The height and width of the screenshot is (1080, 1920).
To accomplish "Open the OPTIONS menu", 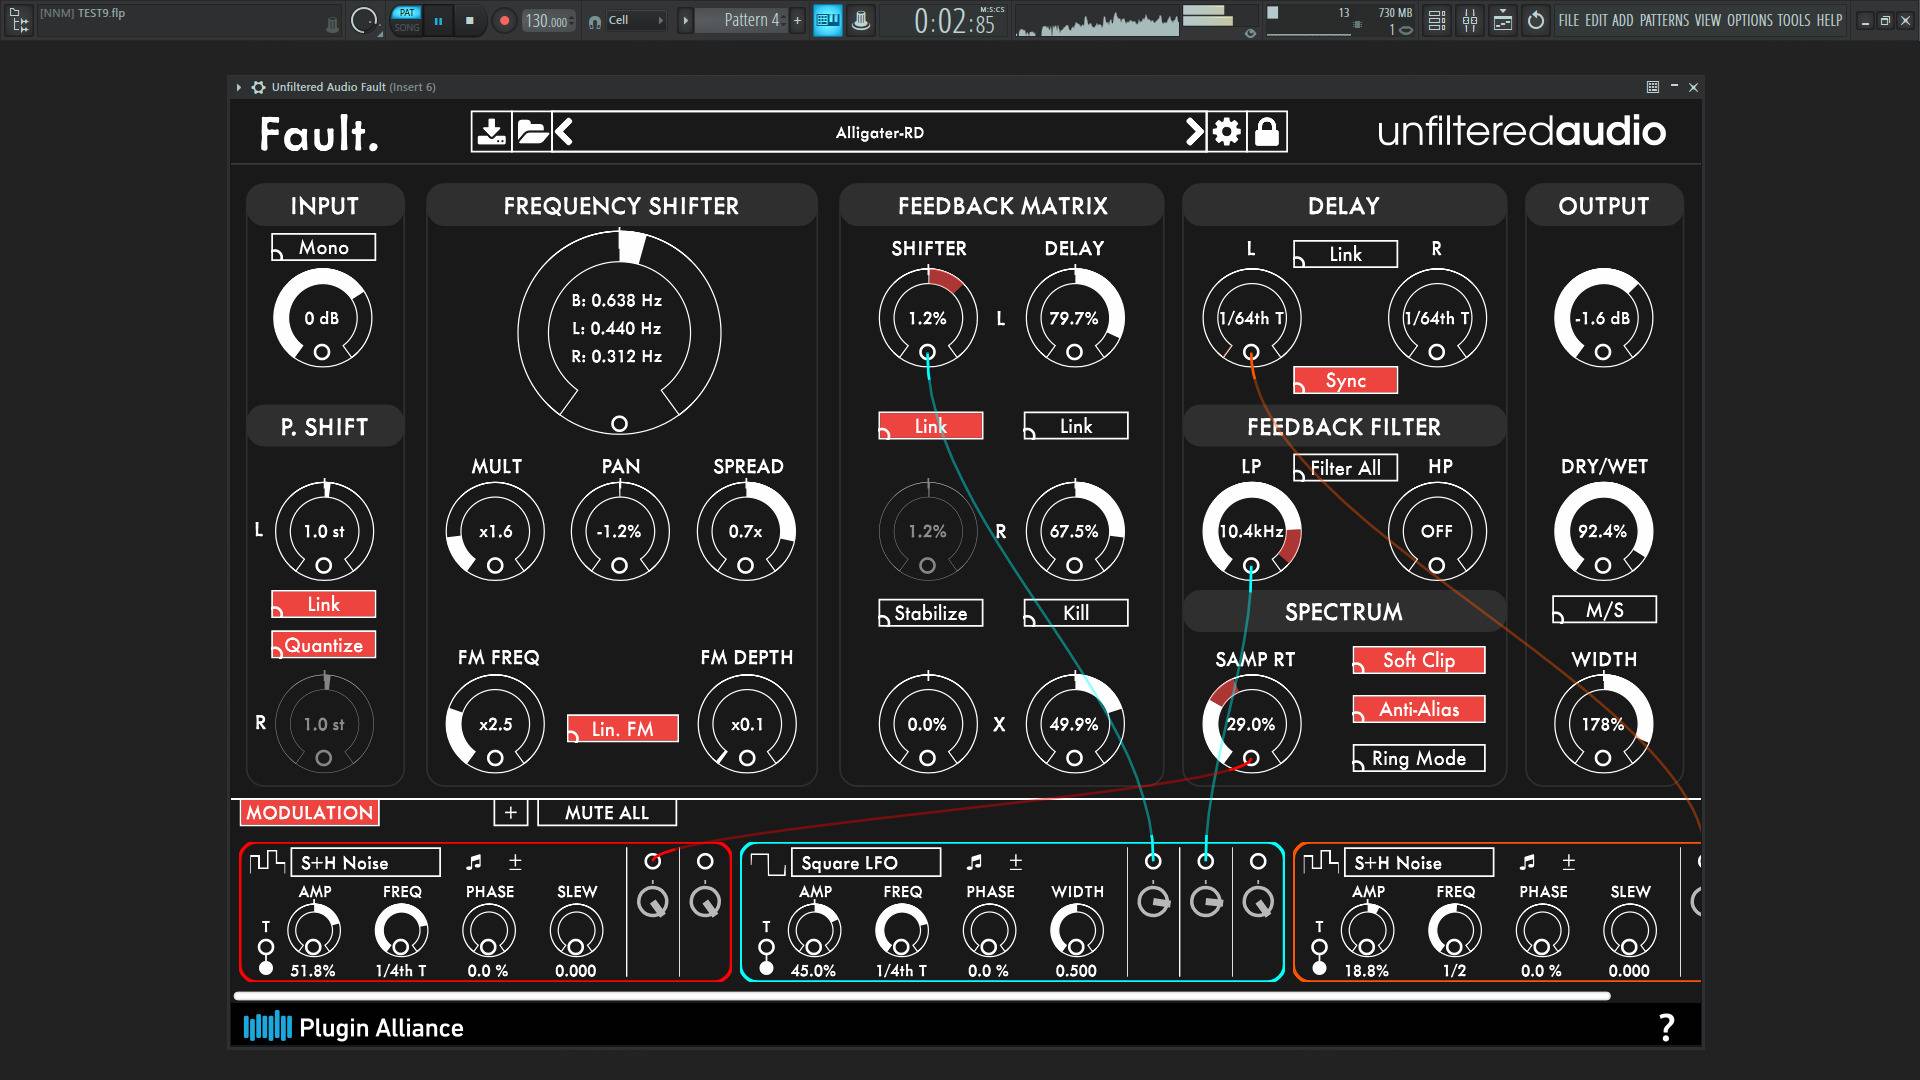I will (x=1749, y=20).
